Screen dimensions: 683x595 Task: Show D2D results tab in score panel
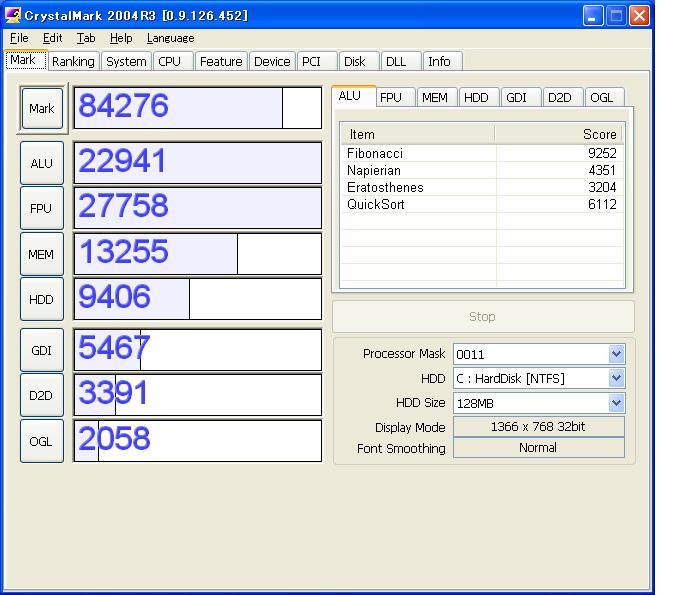pos(562,97)
